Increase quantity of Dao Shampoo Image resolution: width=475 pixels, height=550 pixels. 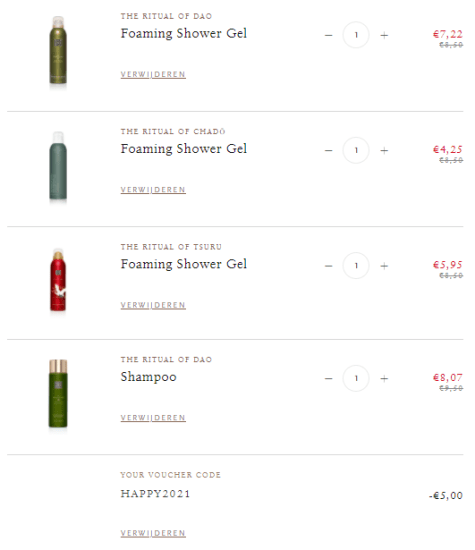click(x=384, y=378)
